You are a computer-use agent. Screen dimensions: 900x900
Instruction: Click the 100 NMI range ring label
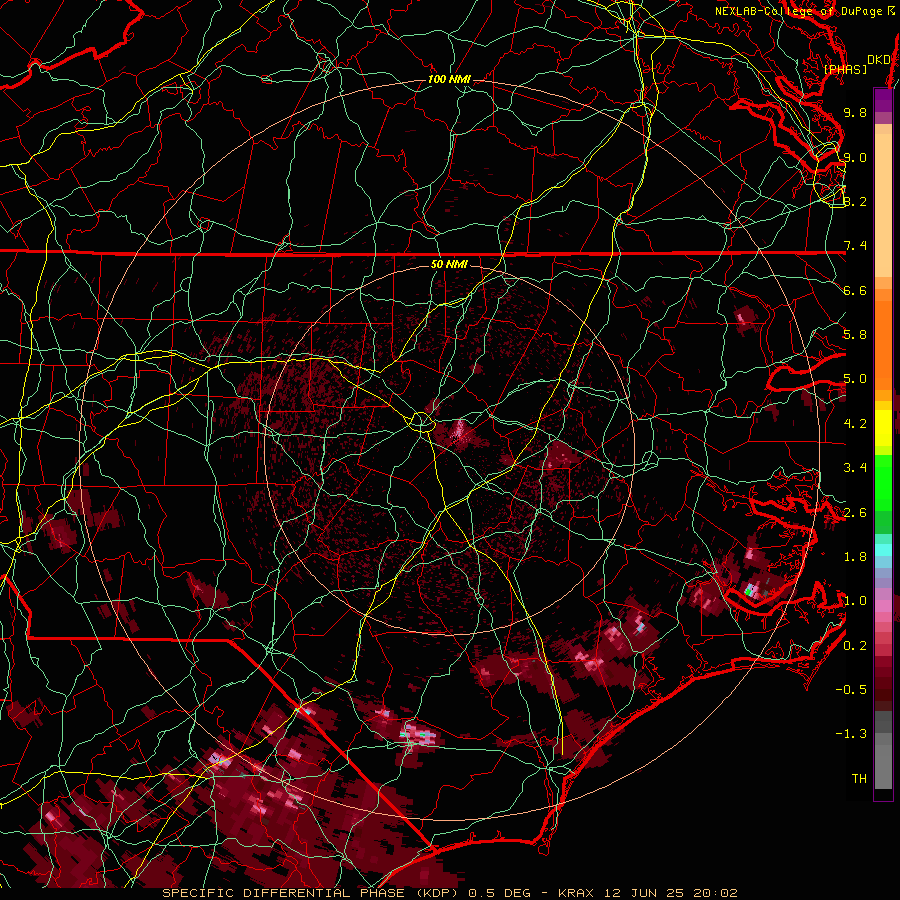(x=448, y=79)
